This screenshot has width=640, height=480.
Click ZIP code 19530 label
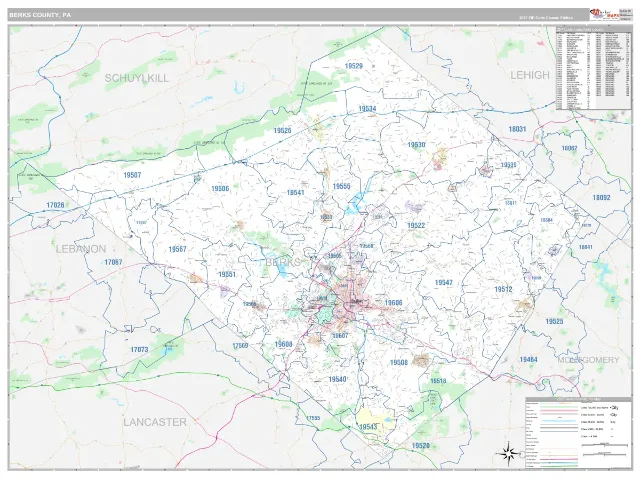416,144
